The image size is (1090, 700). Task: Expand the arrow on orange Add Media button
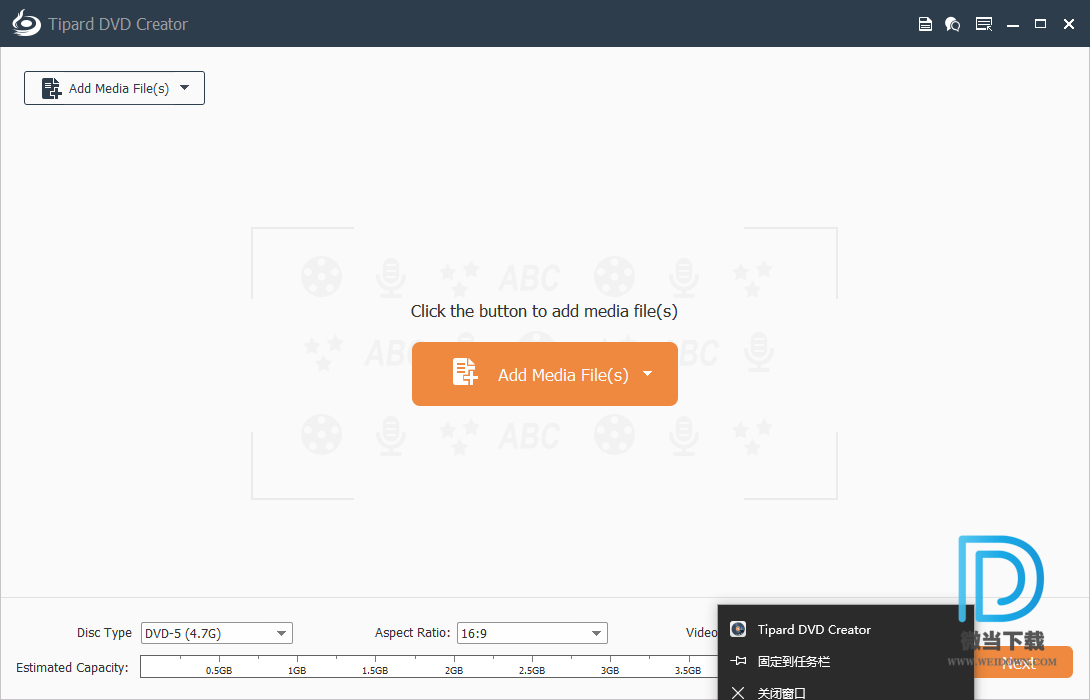pos(647,374)
